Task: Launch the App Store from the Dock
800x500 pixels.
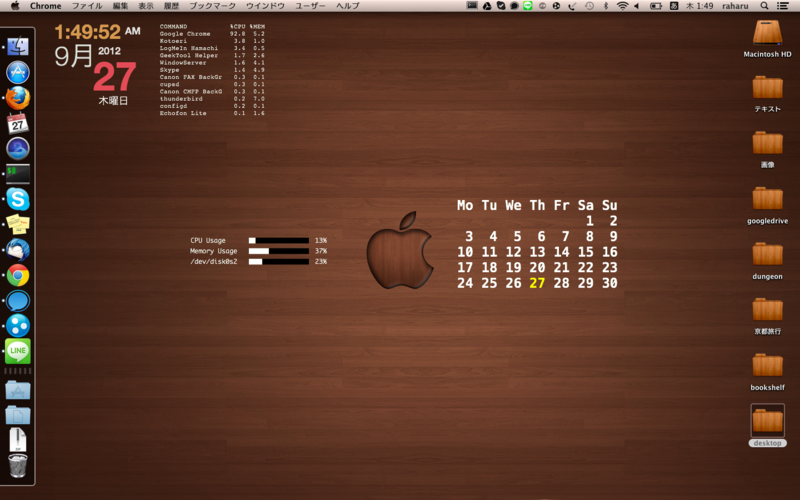Action: (x=17, y=72)
